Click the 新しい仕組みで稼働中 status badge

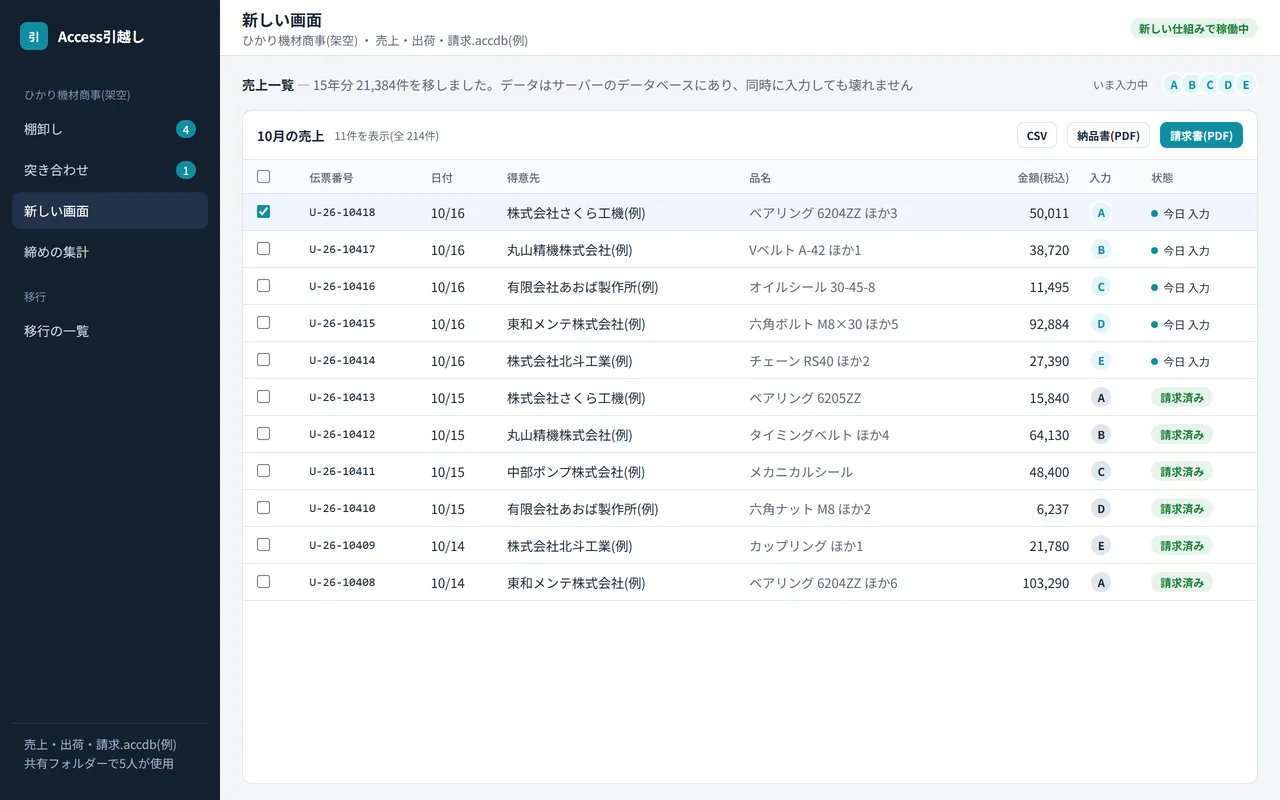coord(1194,29)
